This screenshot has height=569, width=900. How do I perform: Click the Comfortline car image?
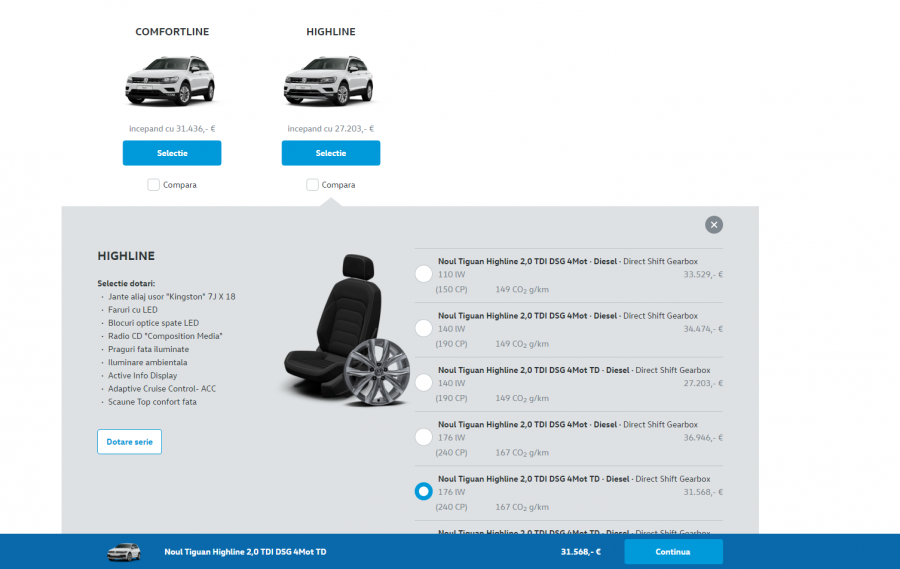(171, 80)
